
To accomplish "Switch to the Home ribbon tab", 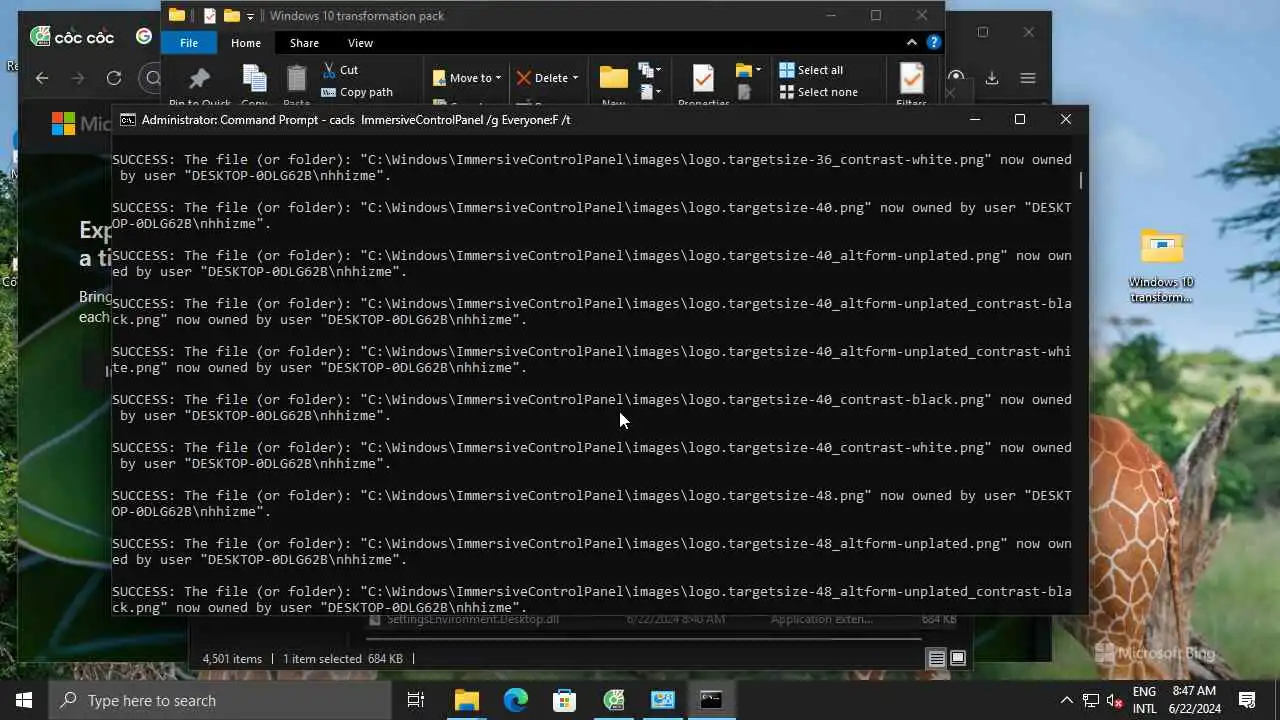I will 246,43.
